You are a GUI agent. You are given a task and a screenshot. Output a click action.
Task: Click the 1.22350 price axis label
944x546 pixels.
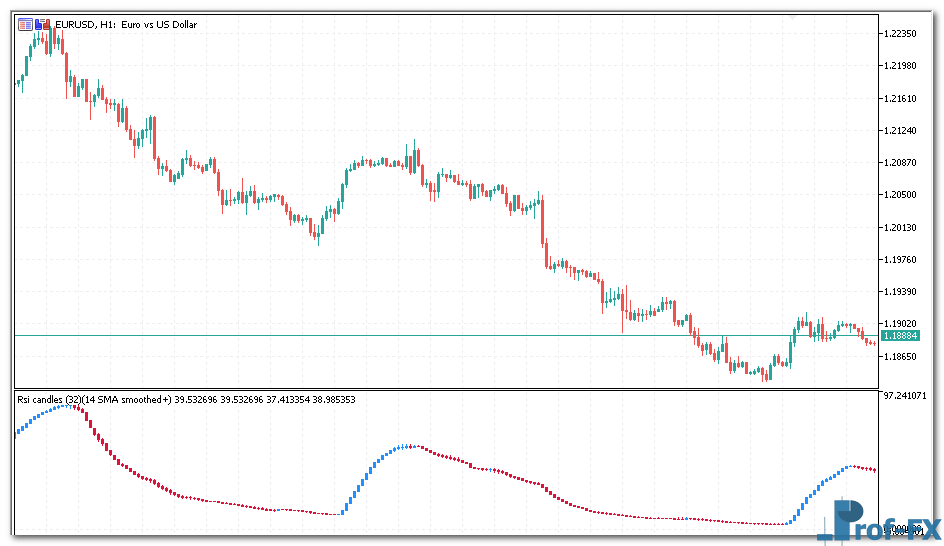pos(900,34)
